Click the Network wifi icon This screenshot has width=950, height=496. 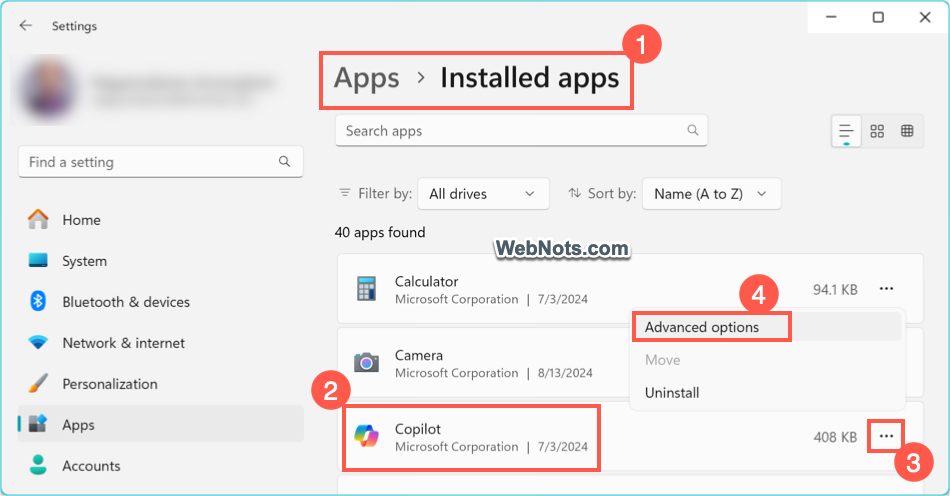coord(38,343)
